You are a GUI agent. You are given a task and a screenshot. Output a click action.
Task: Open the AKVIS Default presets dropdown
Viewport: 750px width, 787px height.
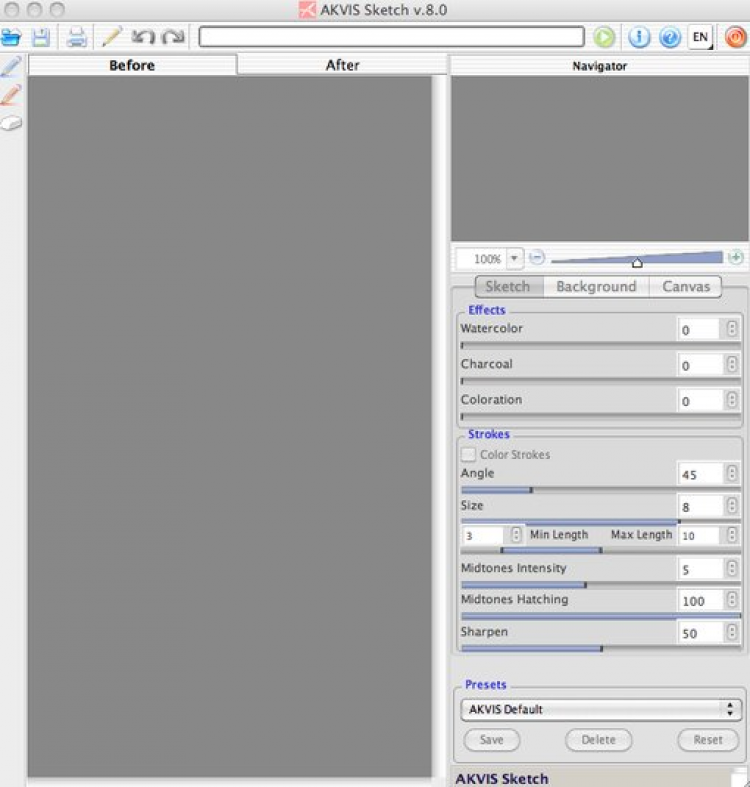(600, 709)
